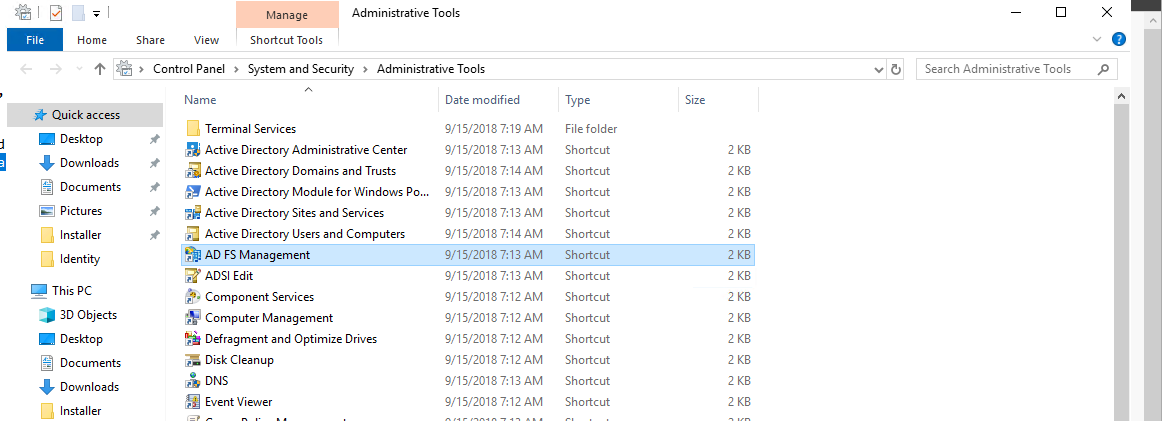
Task: Open the recent locations dropdown arrow
Action: [x=79, y=69]
